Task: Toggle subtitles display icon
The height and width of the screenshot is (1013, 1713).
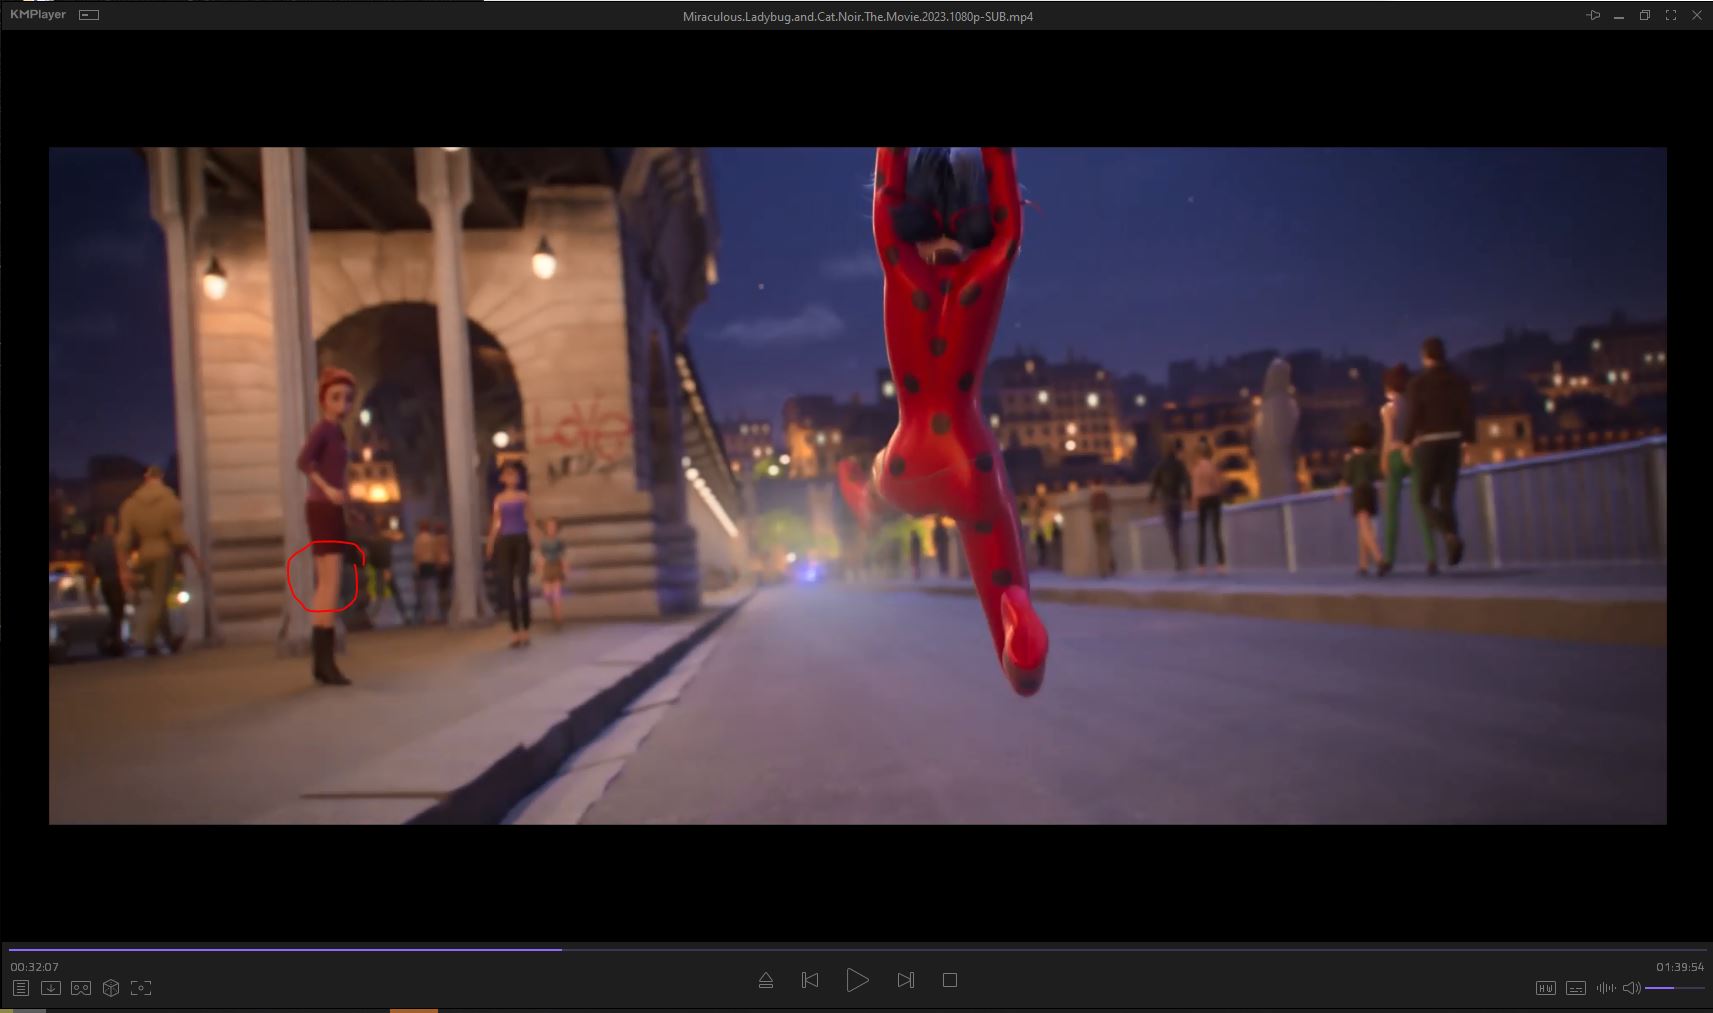Action: point(1575,988)
